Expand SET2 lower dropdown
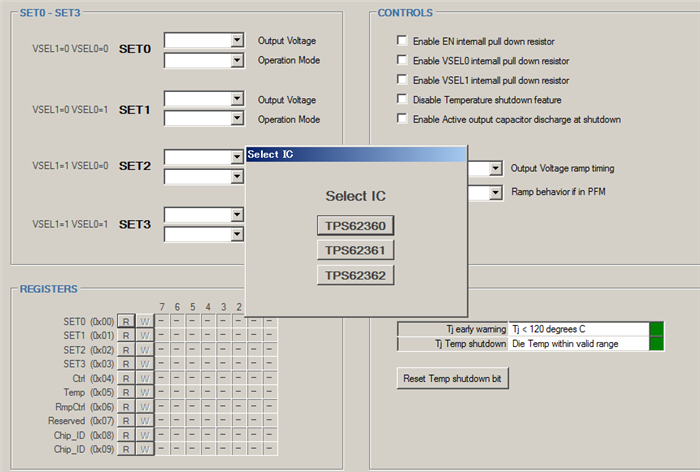This screenshot has width=700, height=472. click(x=237, y=177)
